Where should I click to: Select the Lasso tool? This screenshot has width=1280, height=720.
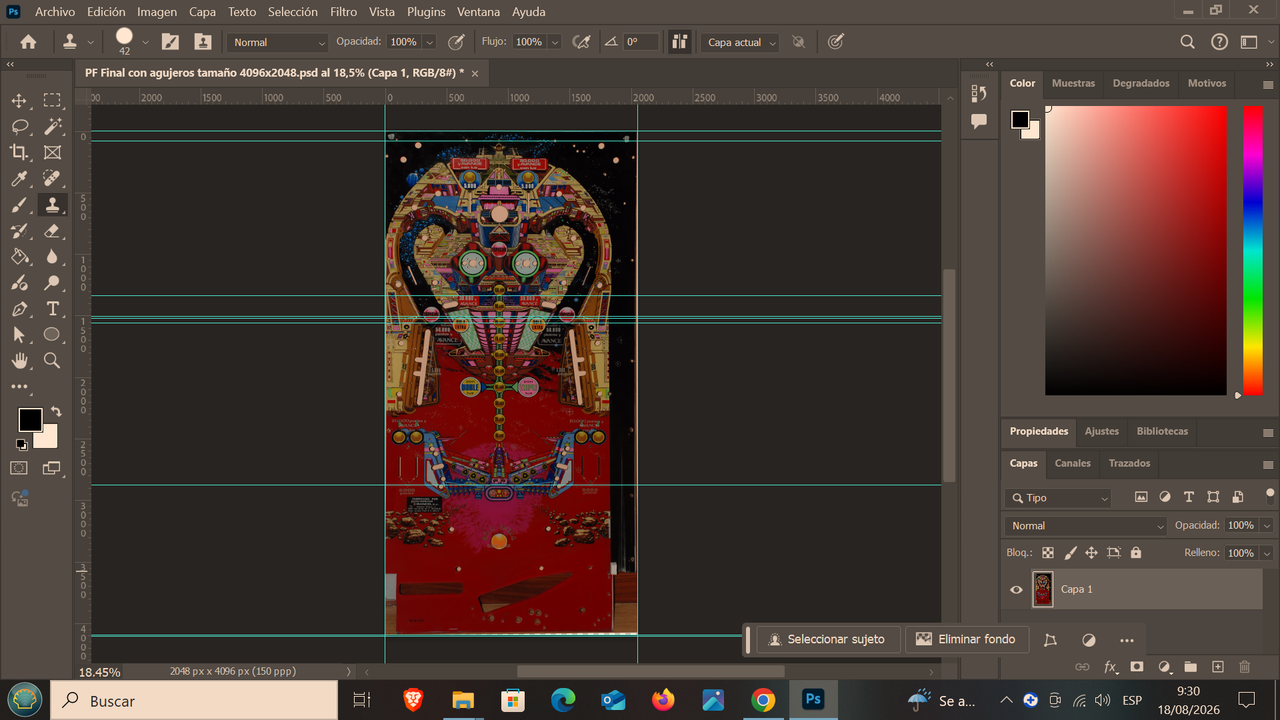click(x=19, y=127)
